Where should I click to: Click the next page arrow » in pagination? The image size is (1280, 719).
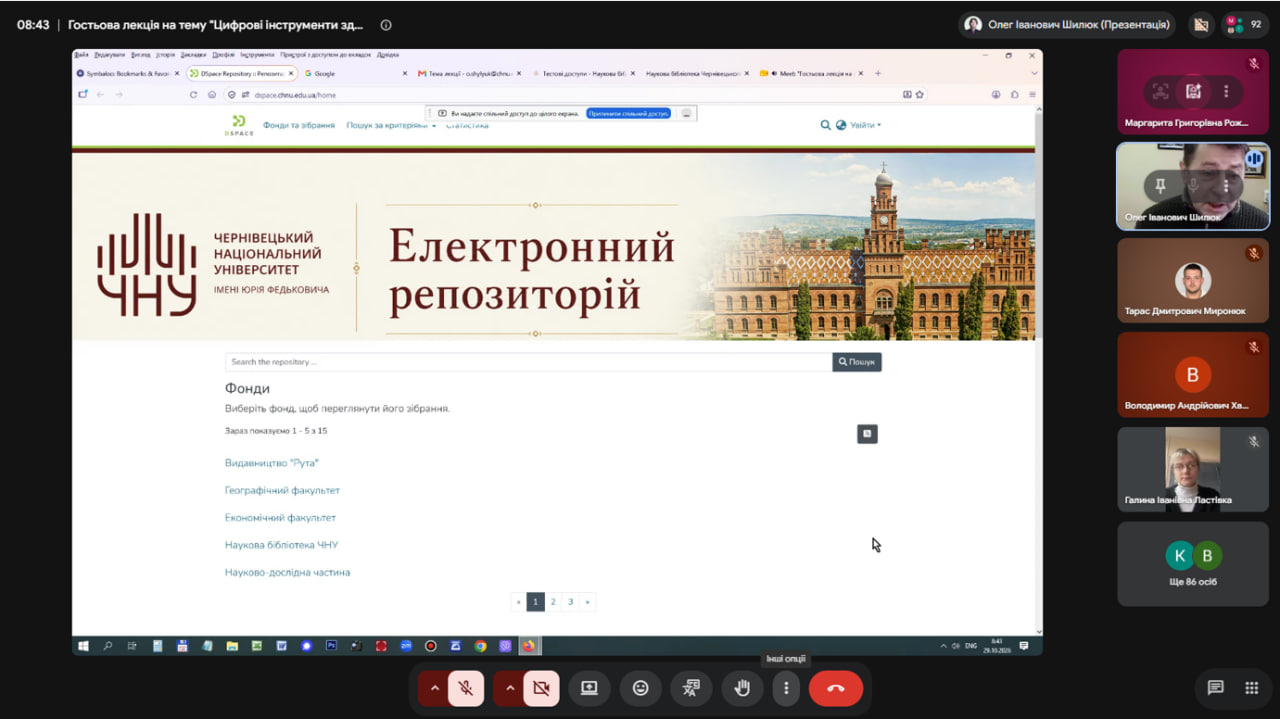[587, 602]
